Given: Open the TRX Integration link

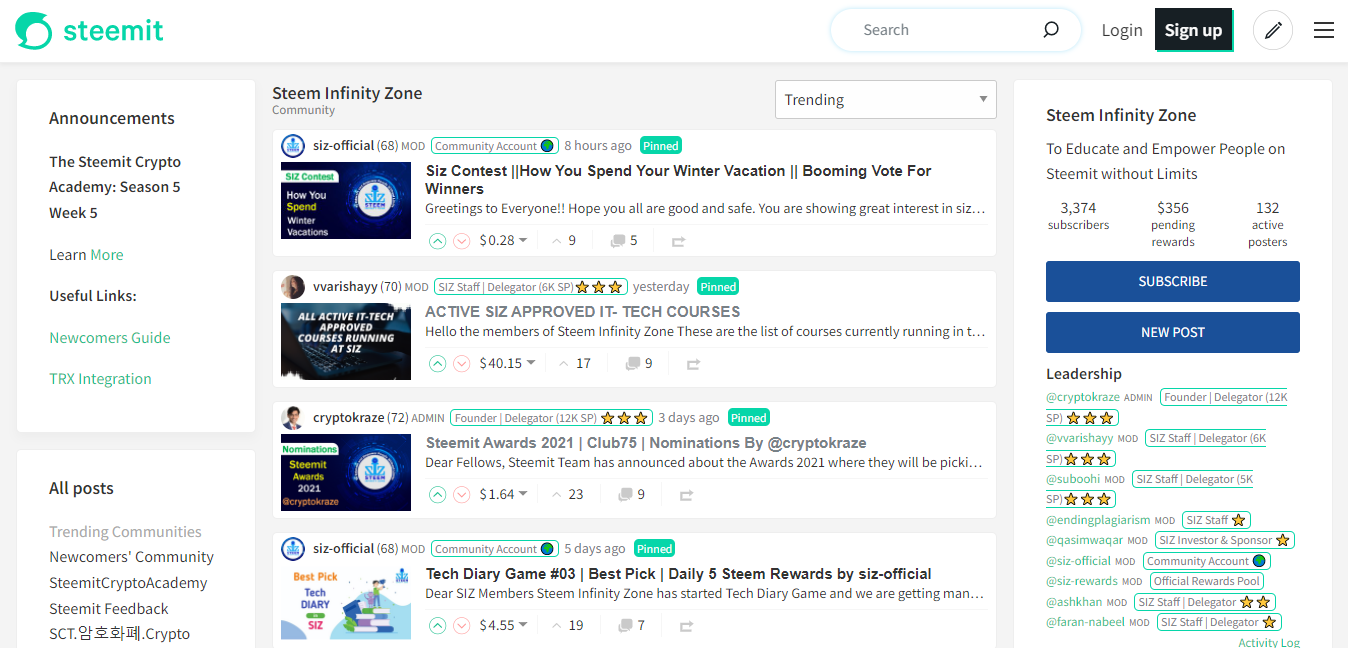Looking at the screenshot, I should [x=100, y=379].
